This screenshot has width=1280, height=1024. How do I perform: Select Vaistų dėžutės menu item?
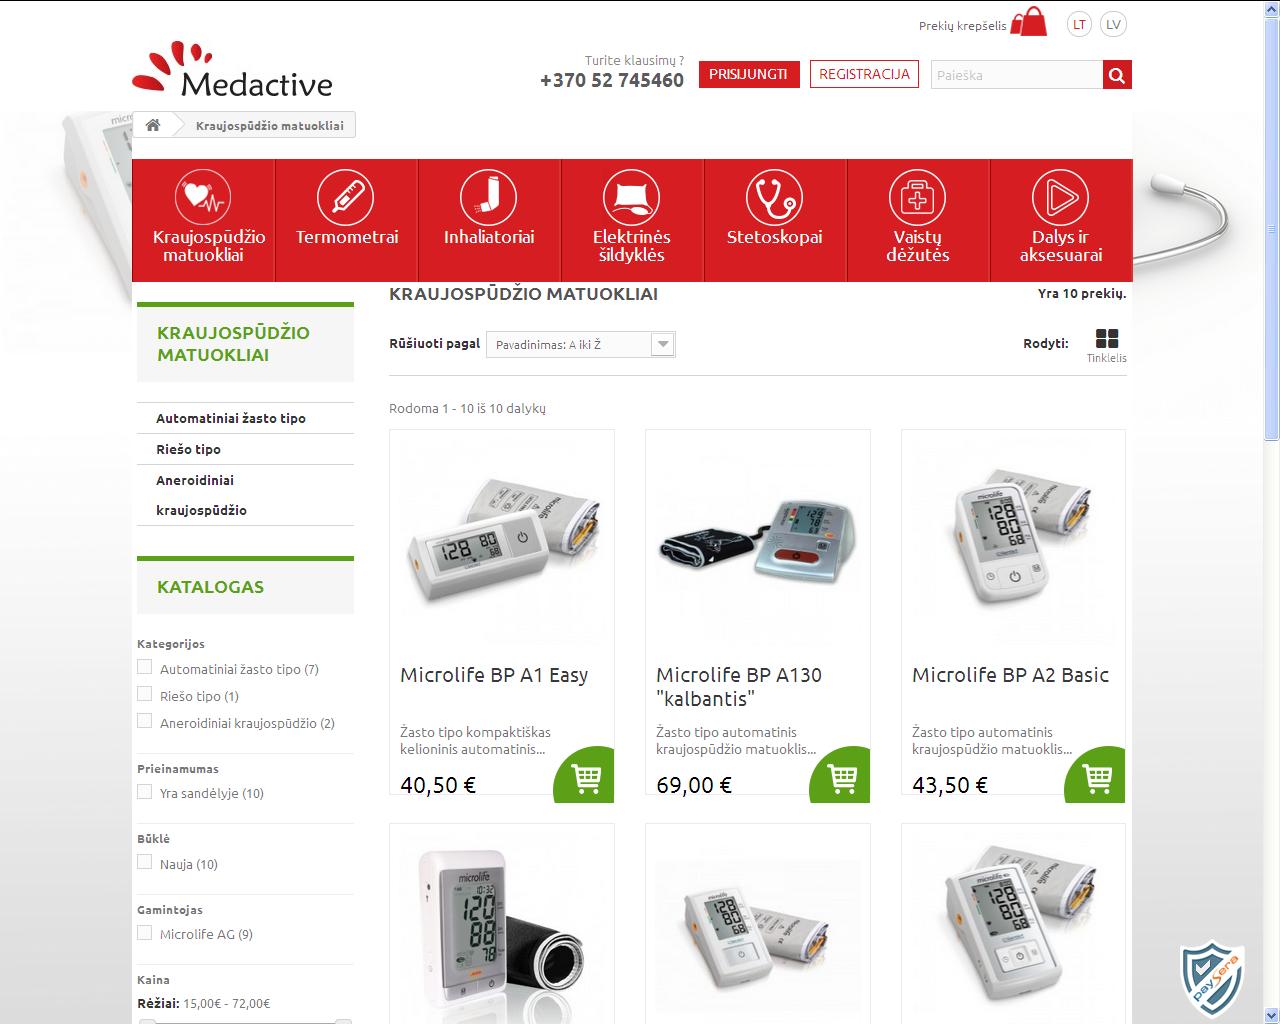(x=918, y=220)
